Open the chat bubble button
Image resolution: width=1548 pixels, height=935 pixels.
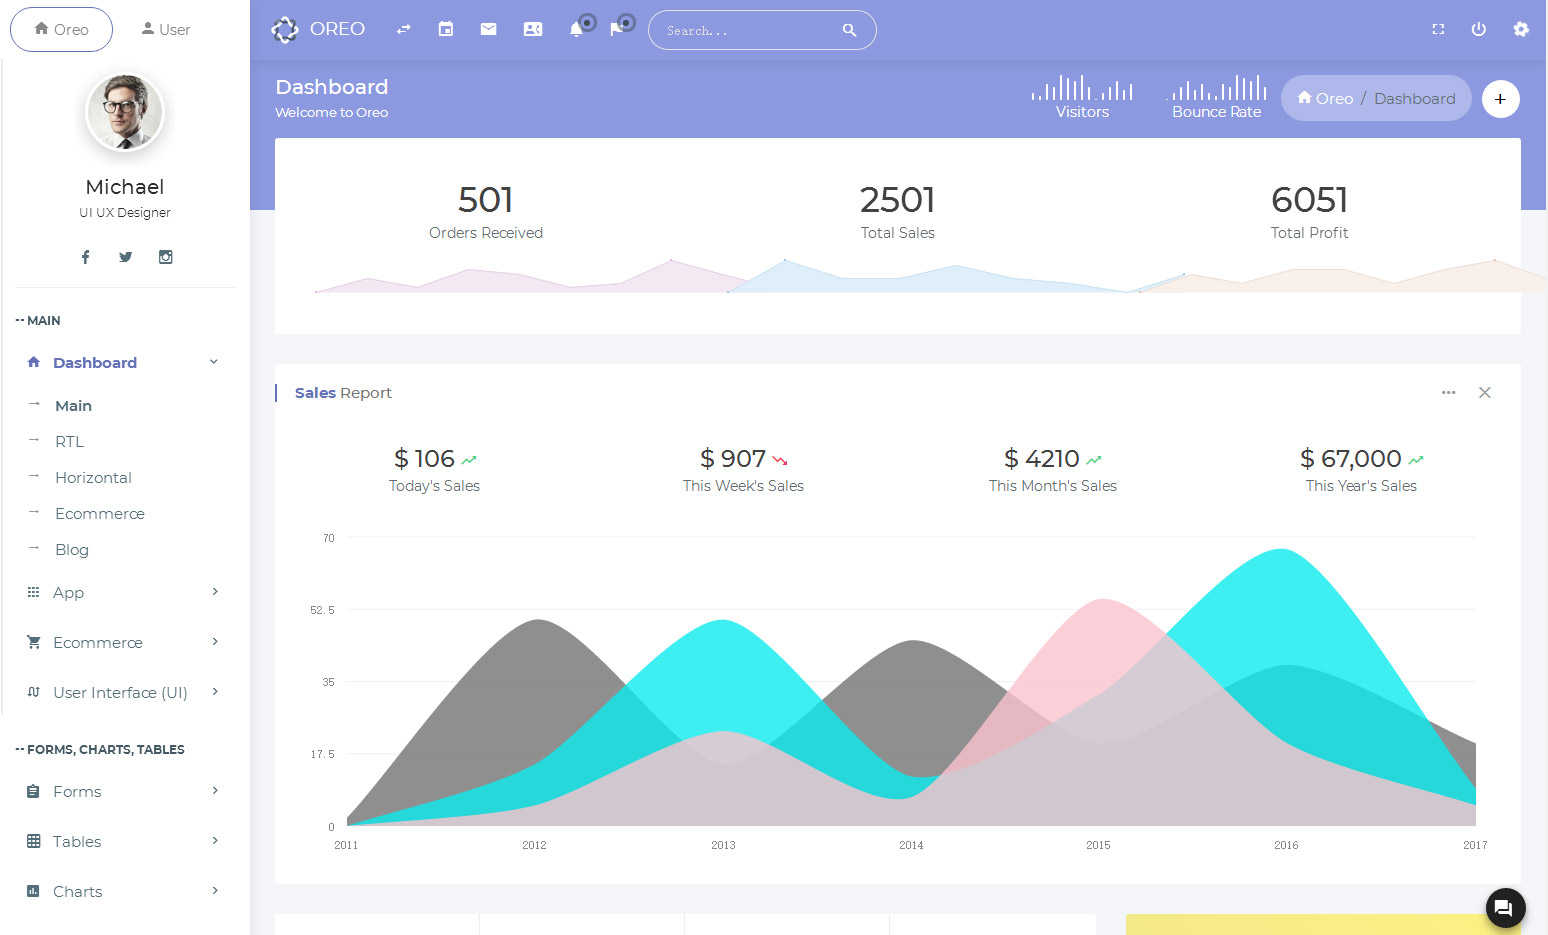coord(1505,908)
